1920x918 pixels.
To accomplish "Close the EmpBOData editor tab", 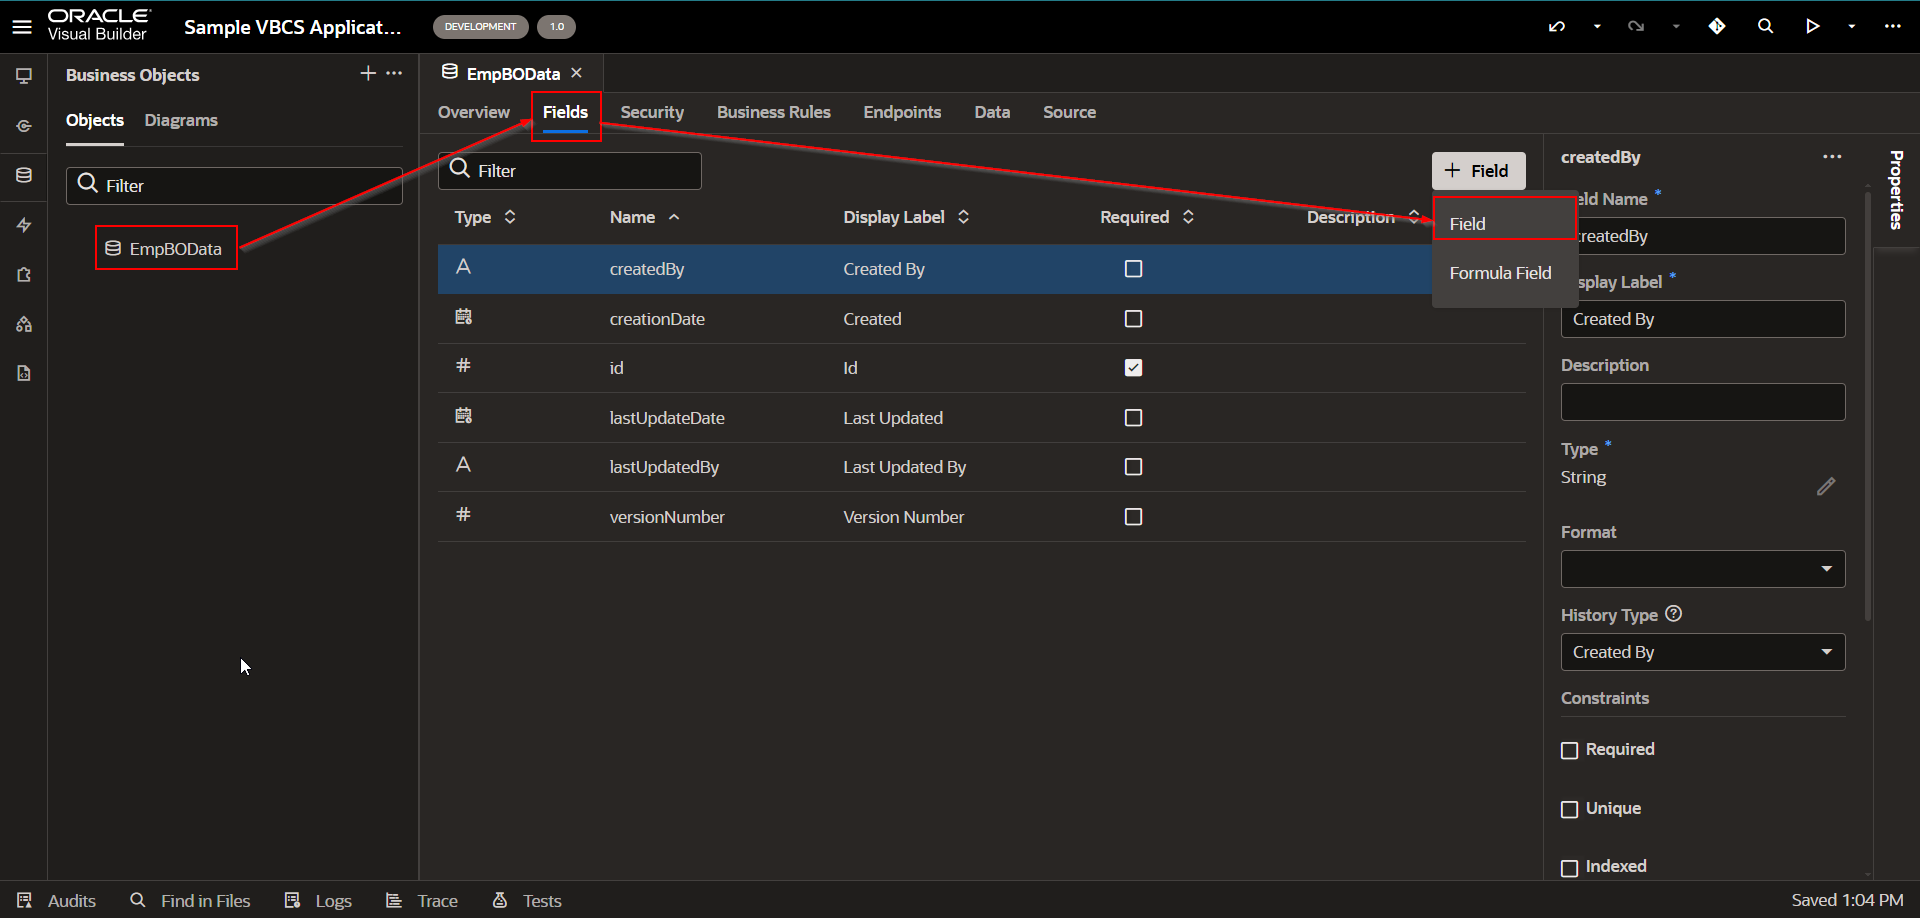I will (x=576, y=73).
